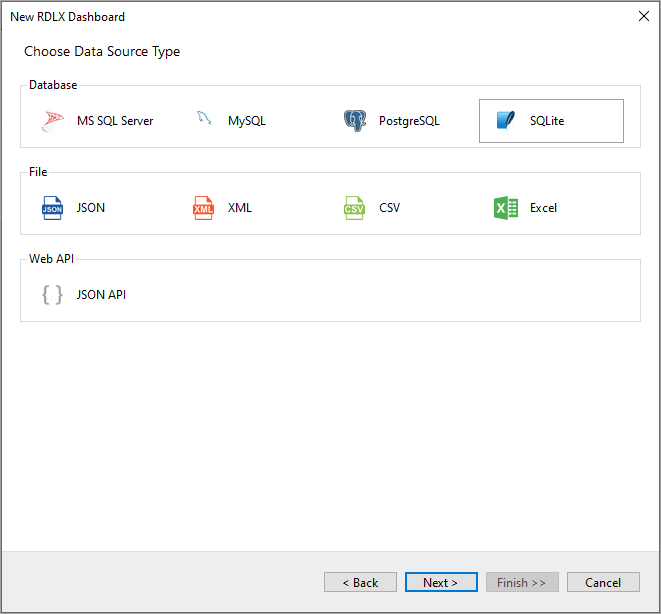Click the Excel label

(543, 208)
